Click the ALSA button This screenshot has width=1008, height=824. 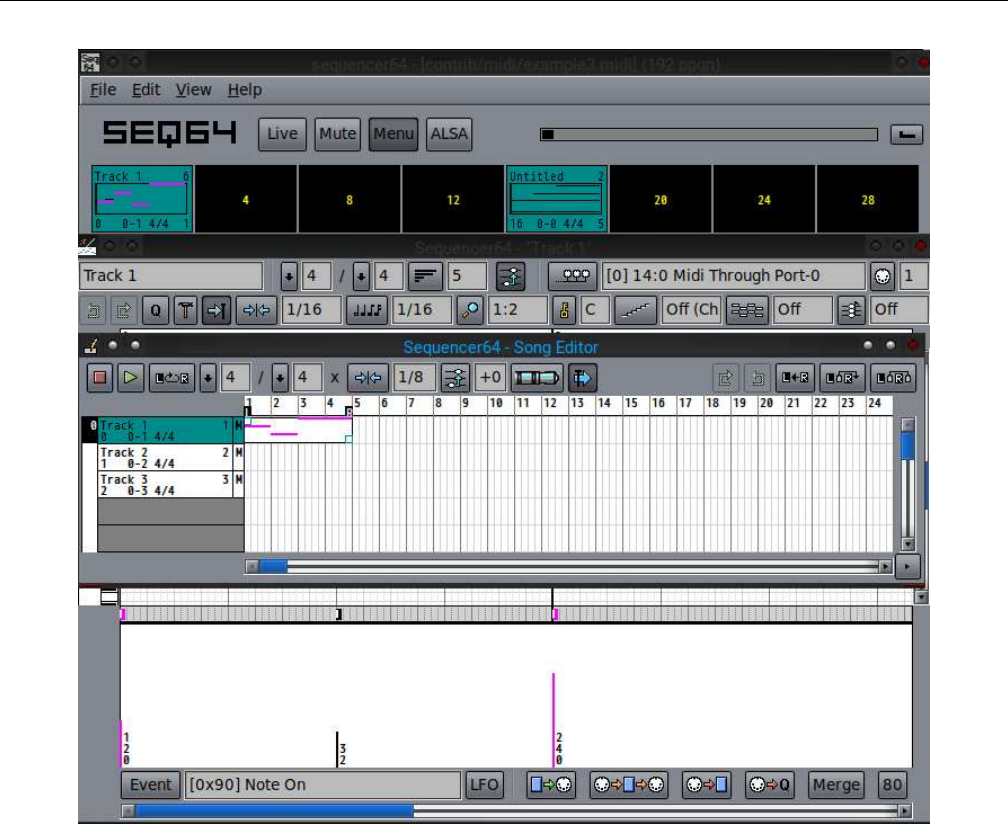coord(449,134)
